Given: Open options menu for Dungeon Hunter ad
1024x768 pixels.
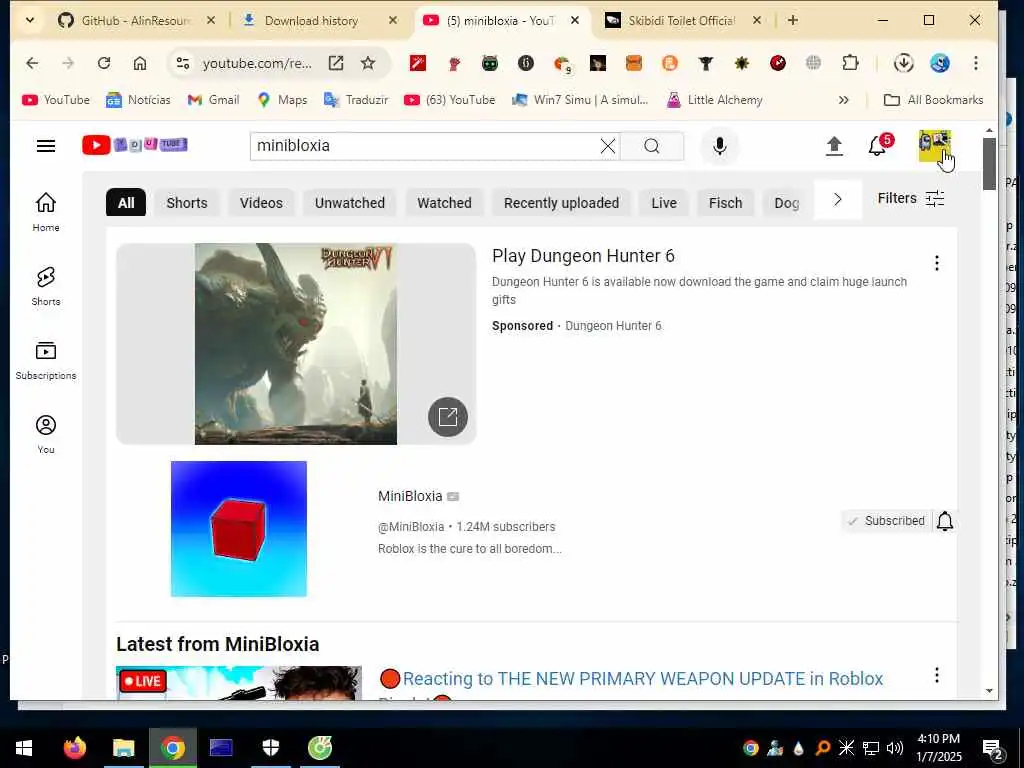Looking at the screenshot, I should coord(936,263).
